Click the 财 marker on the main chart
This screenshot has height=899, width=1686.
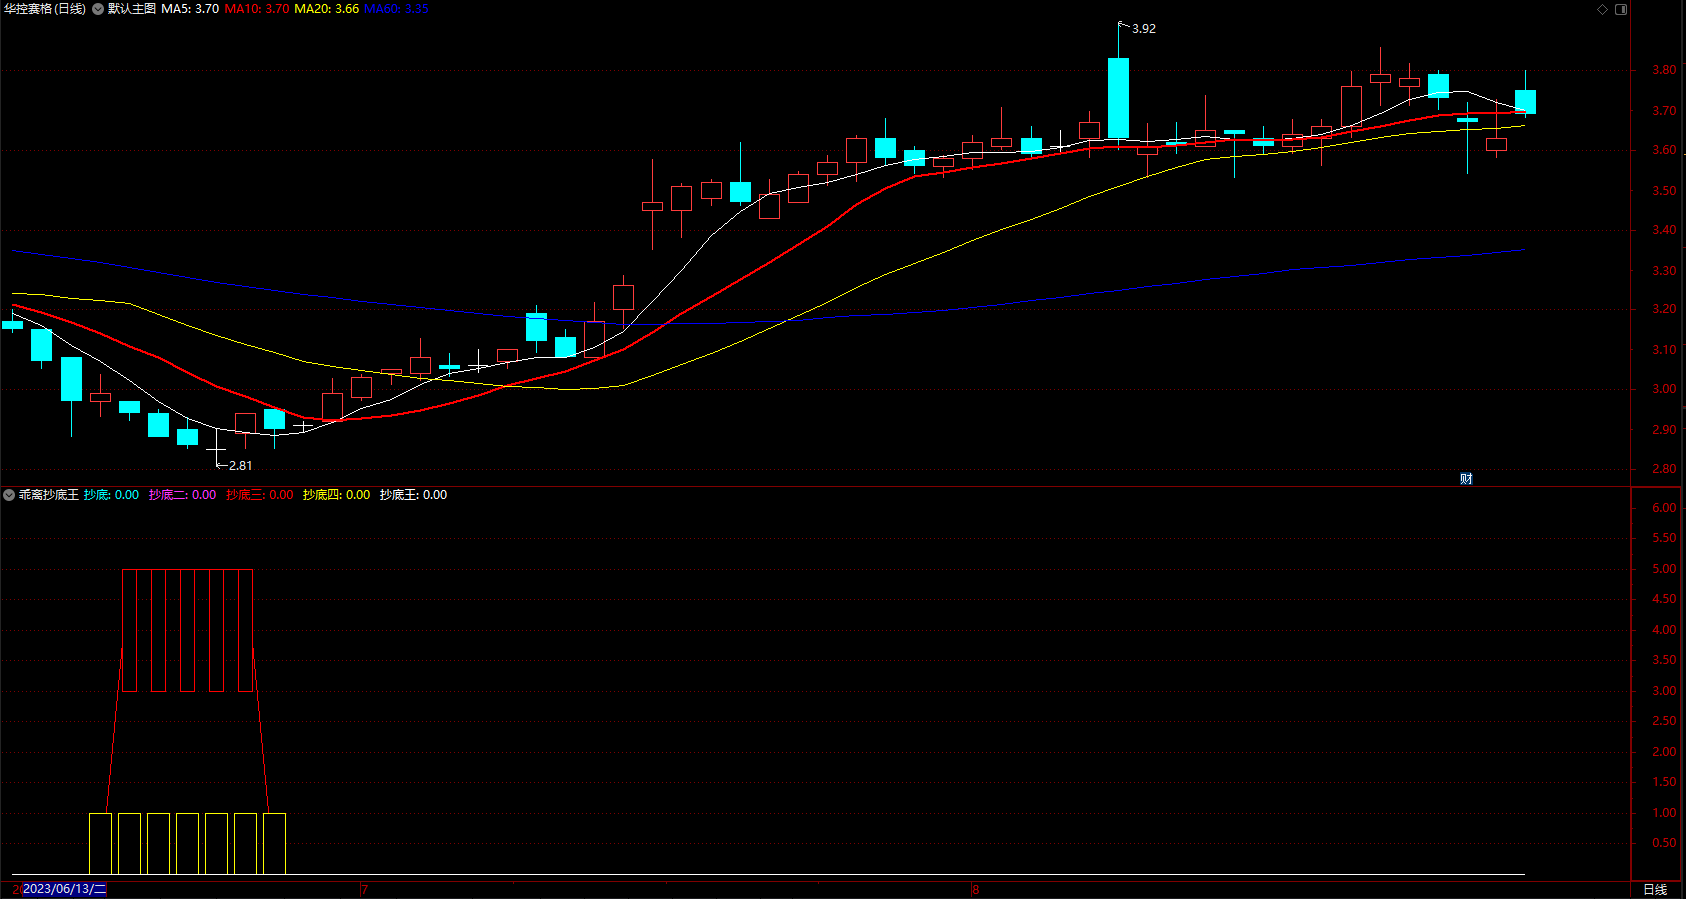click(x=1466, y=479)
